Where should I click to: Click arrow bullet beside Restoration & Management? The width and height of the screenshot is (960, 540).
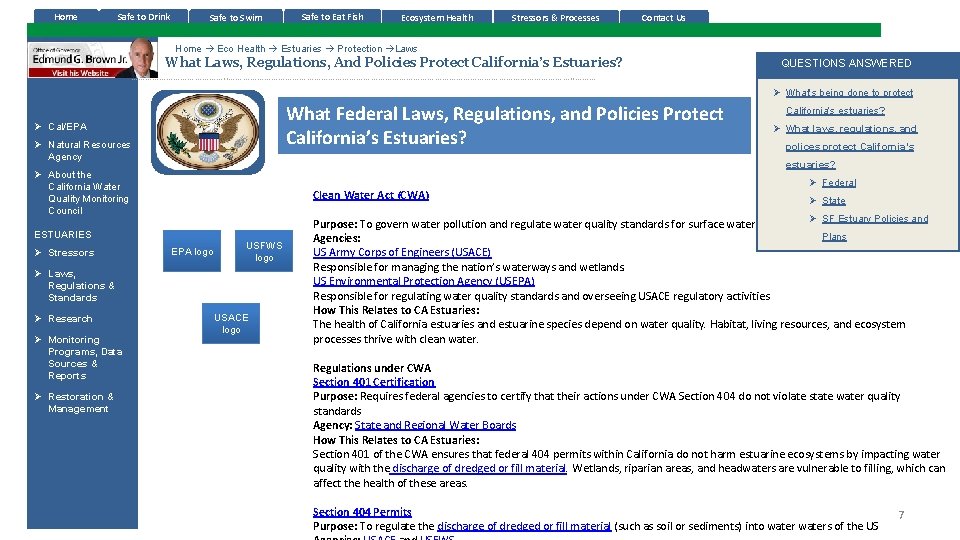click(x=38, y=396)
